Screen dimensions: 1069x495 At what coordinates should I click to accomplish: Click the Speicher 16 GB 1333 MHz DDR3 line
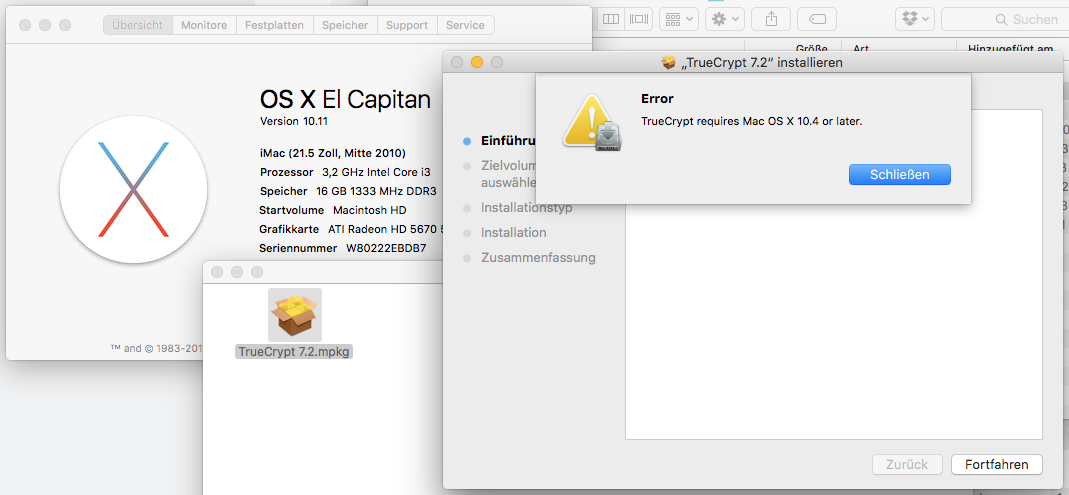coord(348,191)
